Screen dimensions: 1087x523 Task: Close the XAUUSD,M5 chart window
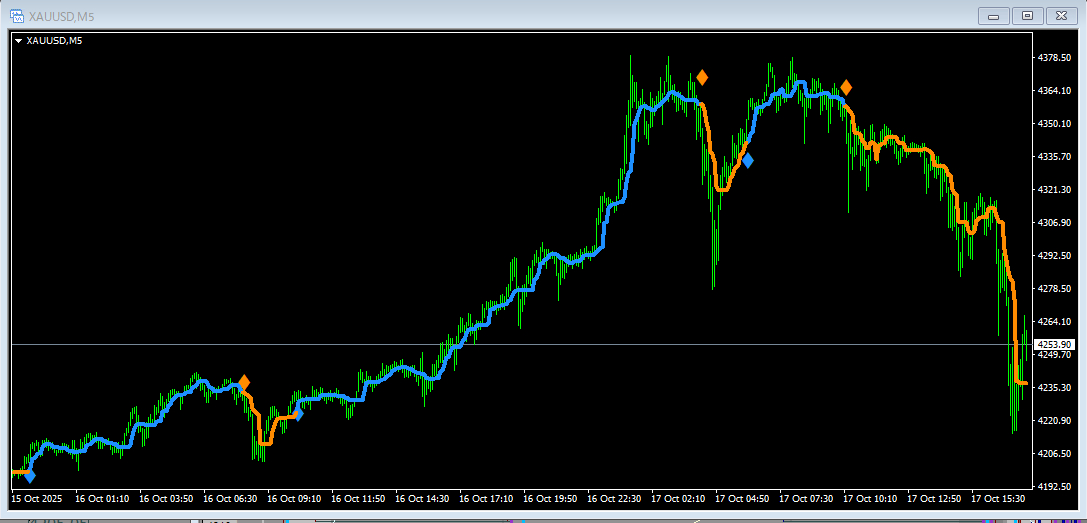[x=1060, y=15]
